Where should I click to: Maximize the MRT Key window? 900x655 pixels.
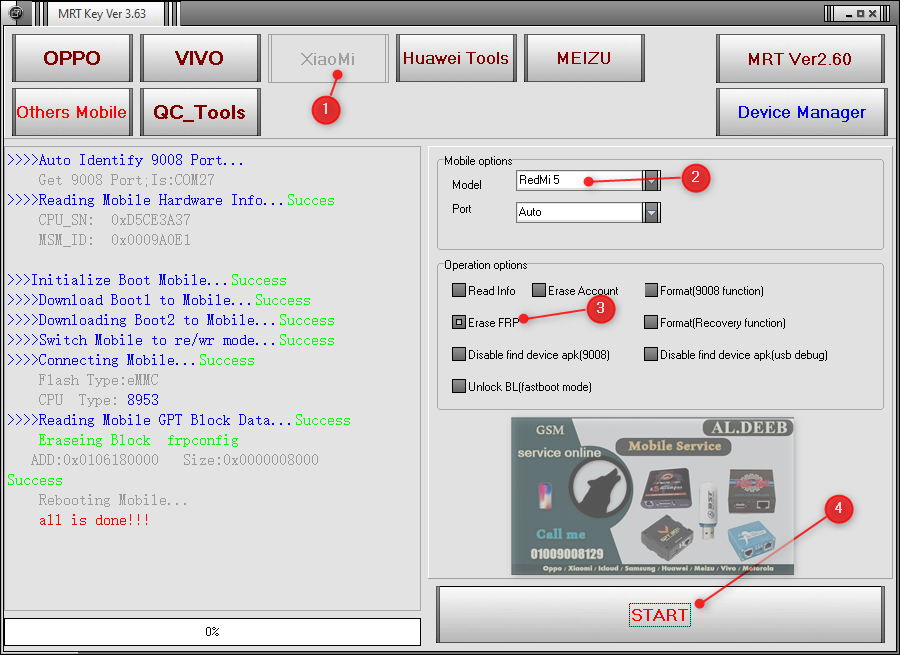click(x=860, y=14)
